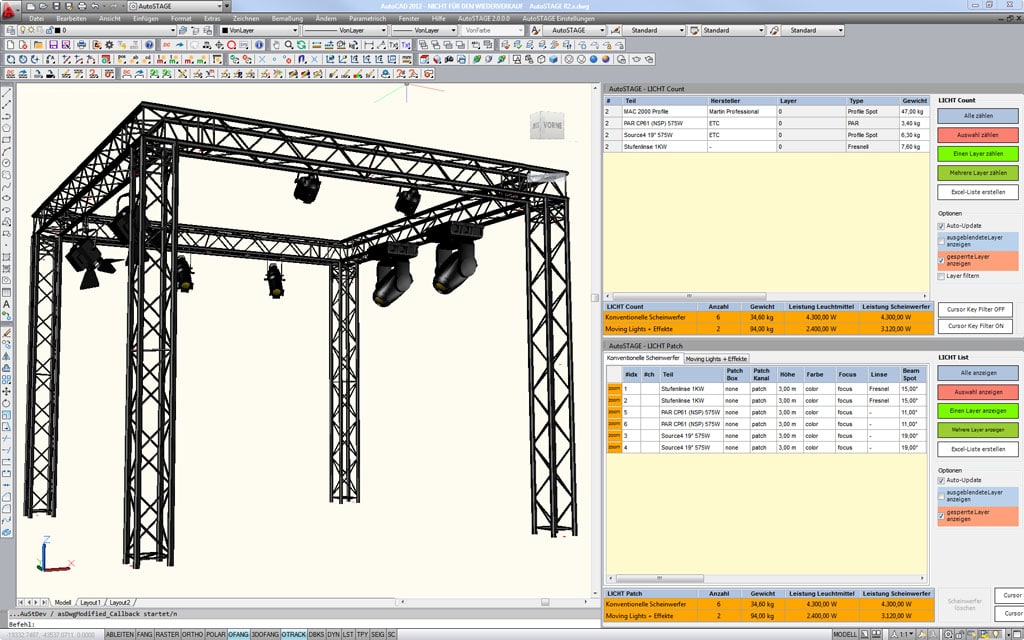The width and height of the screenshot is (1024, 640).
Task: Expand the VonLayer color dropdown
Action: 259,30
